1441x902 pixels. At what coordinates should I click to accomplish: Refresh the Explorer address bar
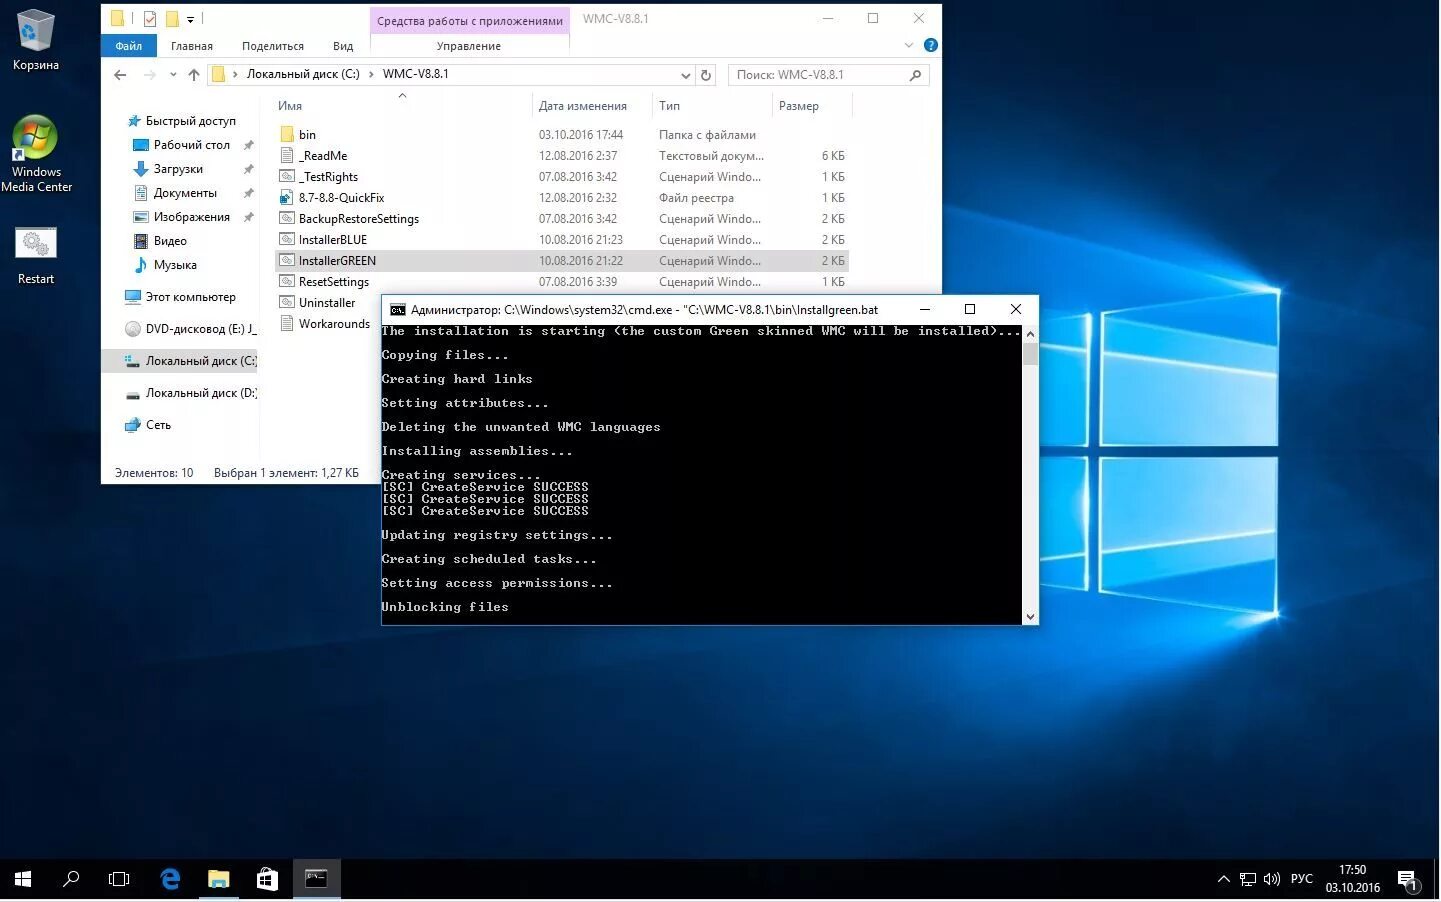click(706, 75)
